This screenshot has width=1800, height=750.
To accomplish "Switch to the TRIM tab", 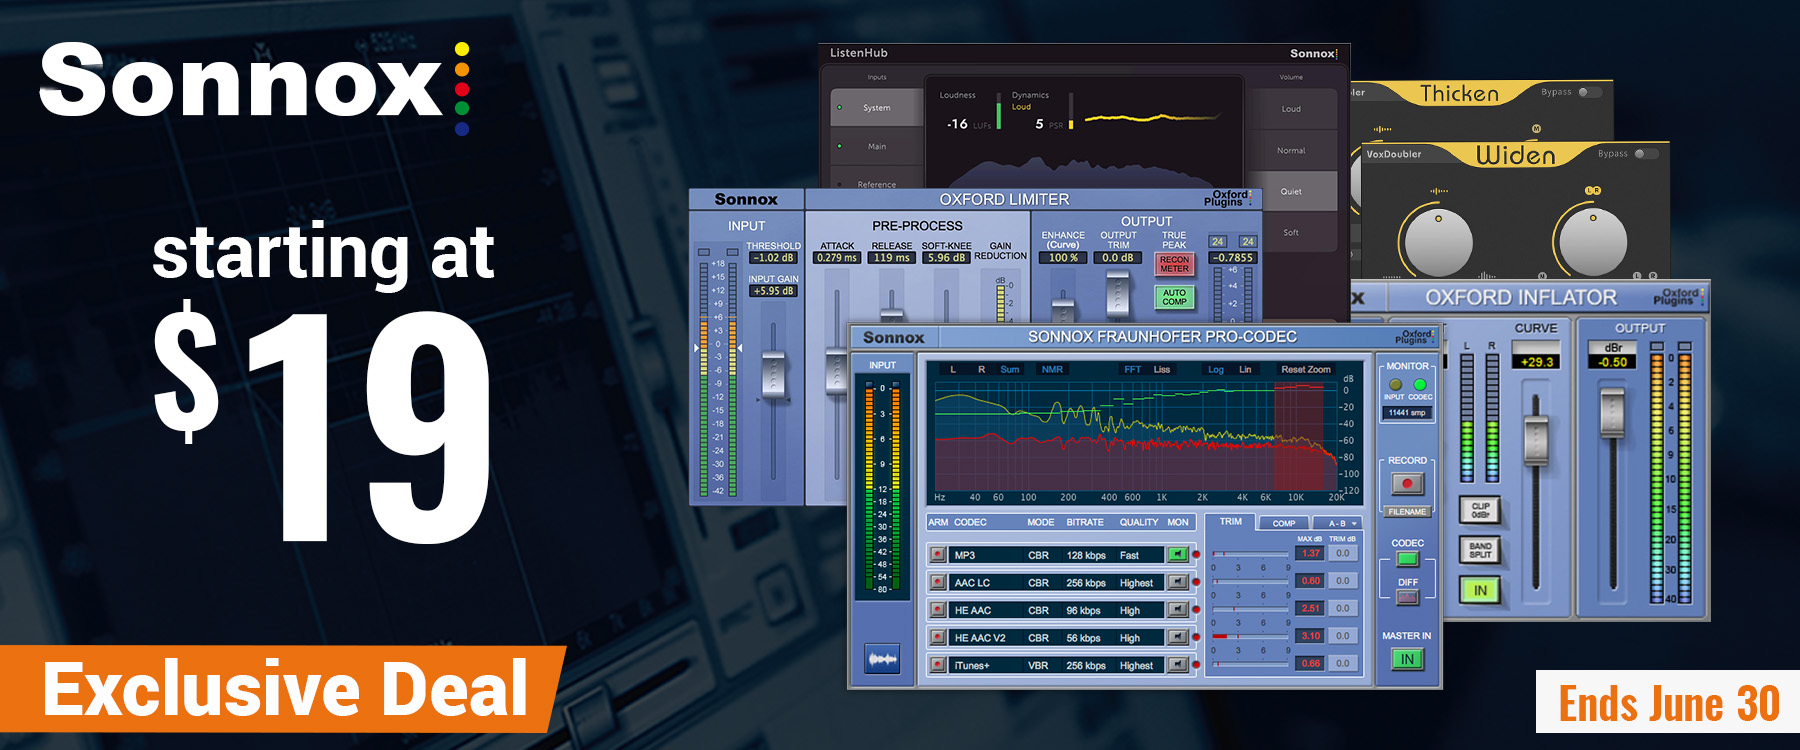I will click(1231, 522).
